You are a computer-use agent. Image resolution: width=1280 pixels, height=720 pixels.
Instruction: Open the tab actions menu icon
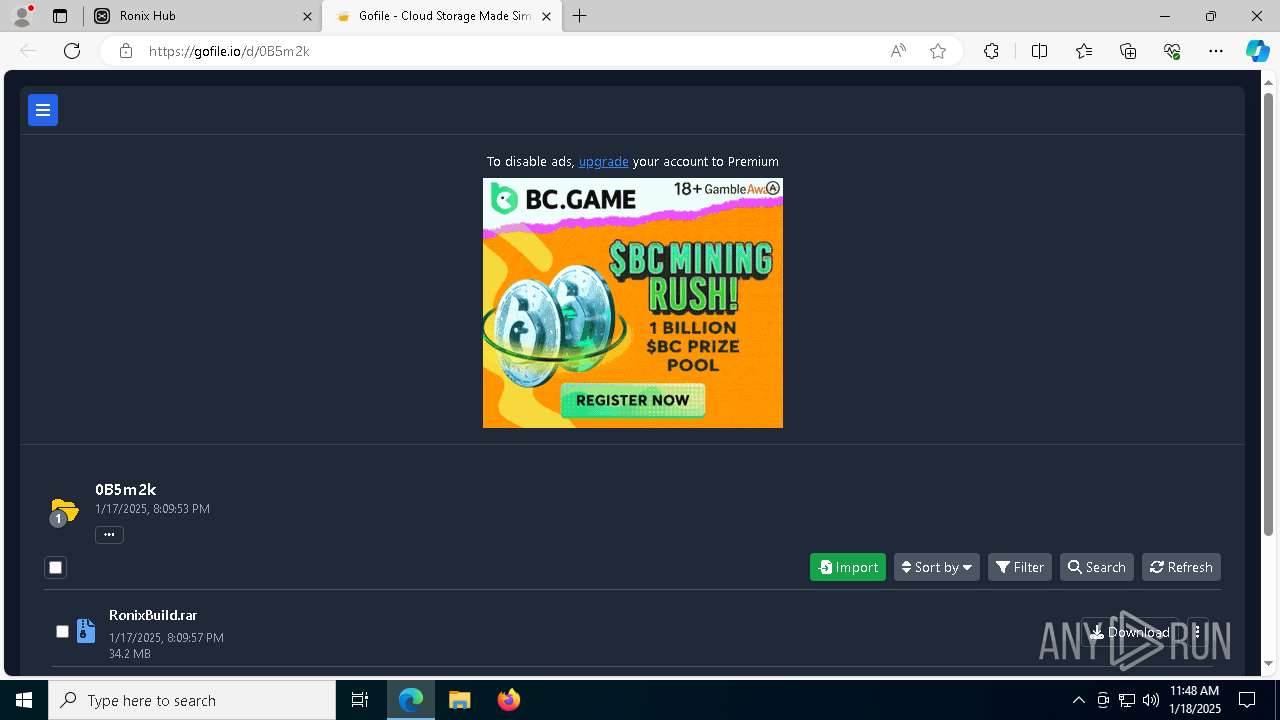[60, 16]
